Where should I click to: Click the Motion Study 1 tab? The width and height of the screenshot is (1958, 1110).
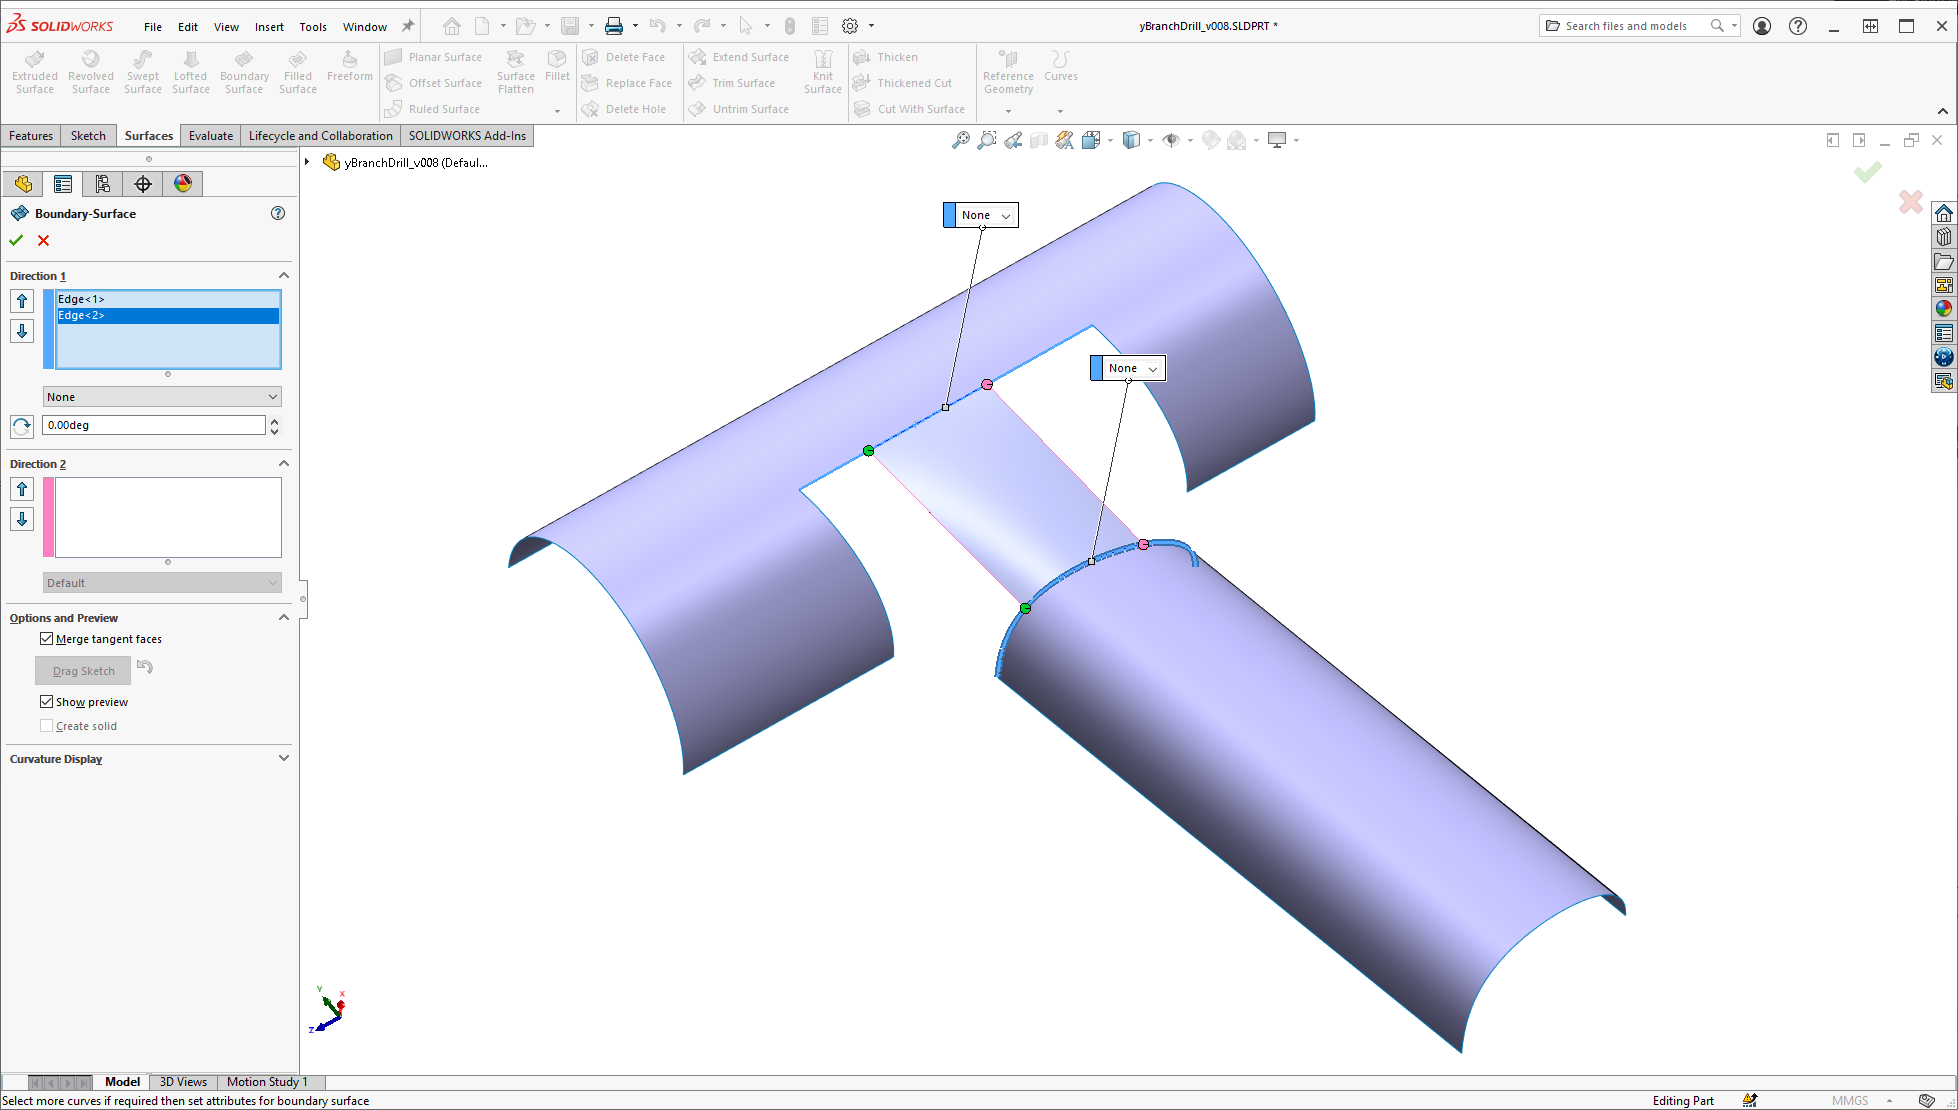coord(267,1082)
